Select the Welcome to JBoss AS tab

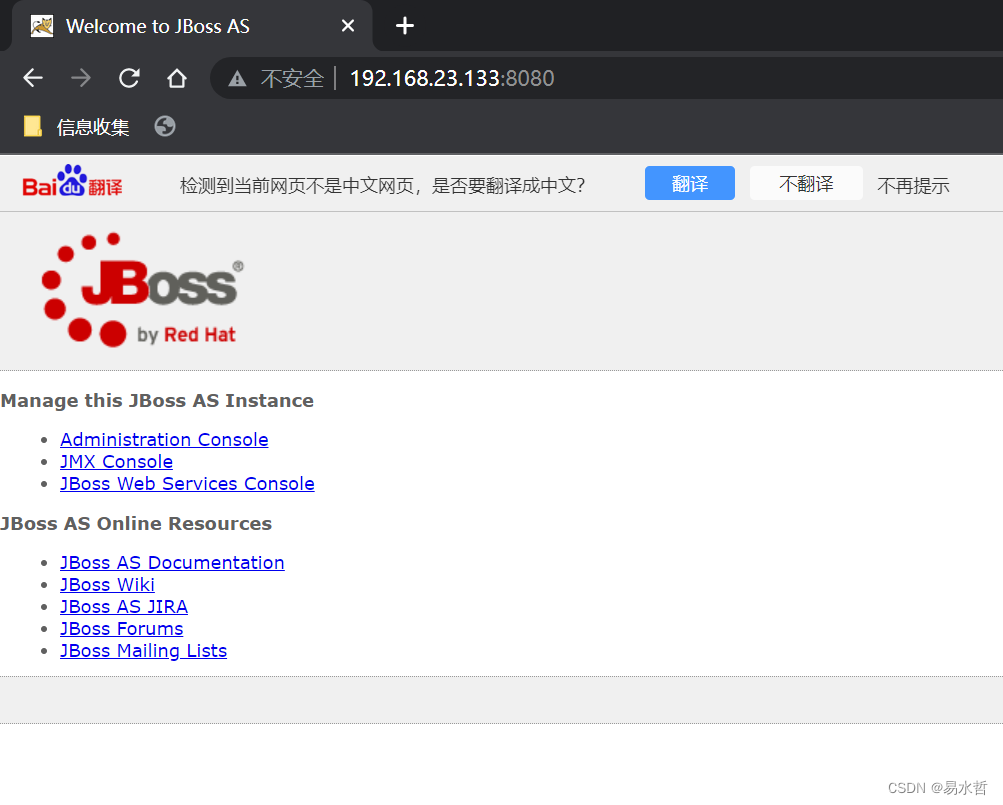click(x=192, y=26)
